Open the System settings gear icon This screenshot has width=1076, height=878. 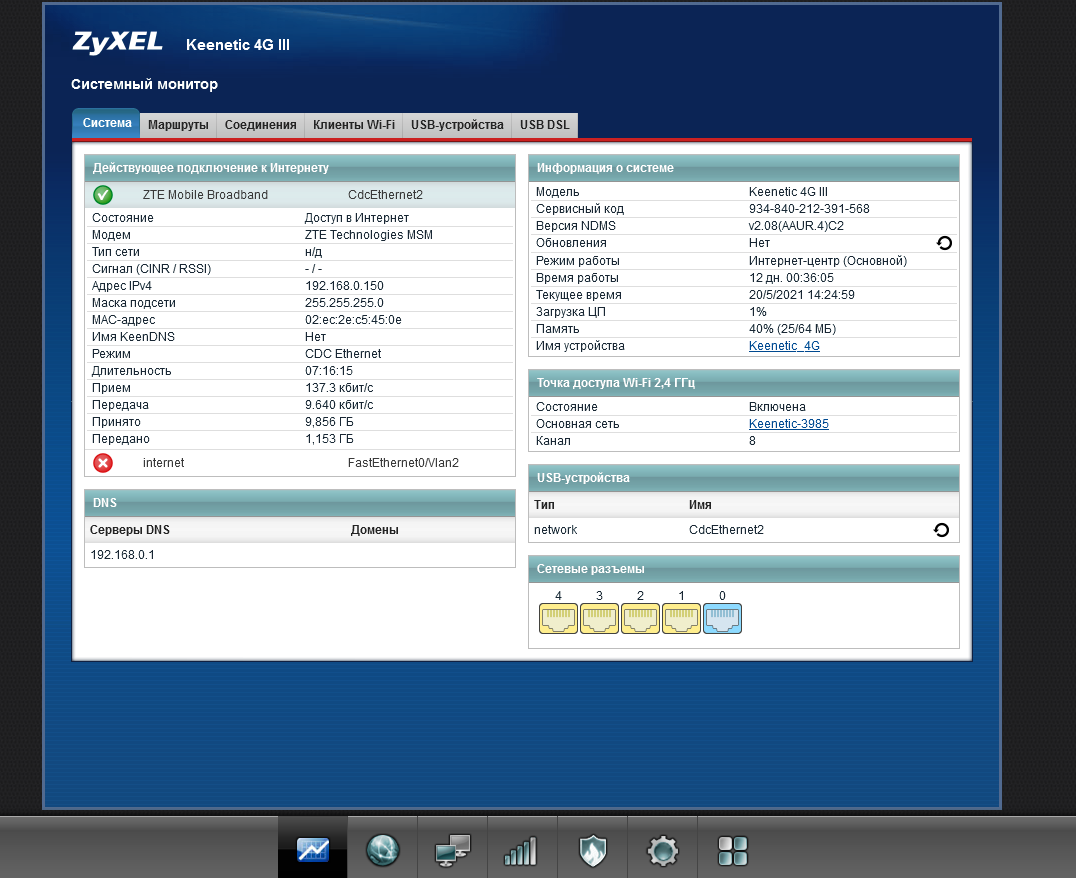coord(662,850)
